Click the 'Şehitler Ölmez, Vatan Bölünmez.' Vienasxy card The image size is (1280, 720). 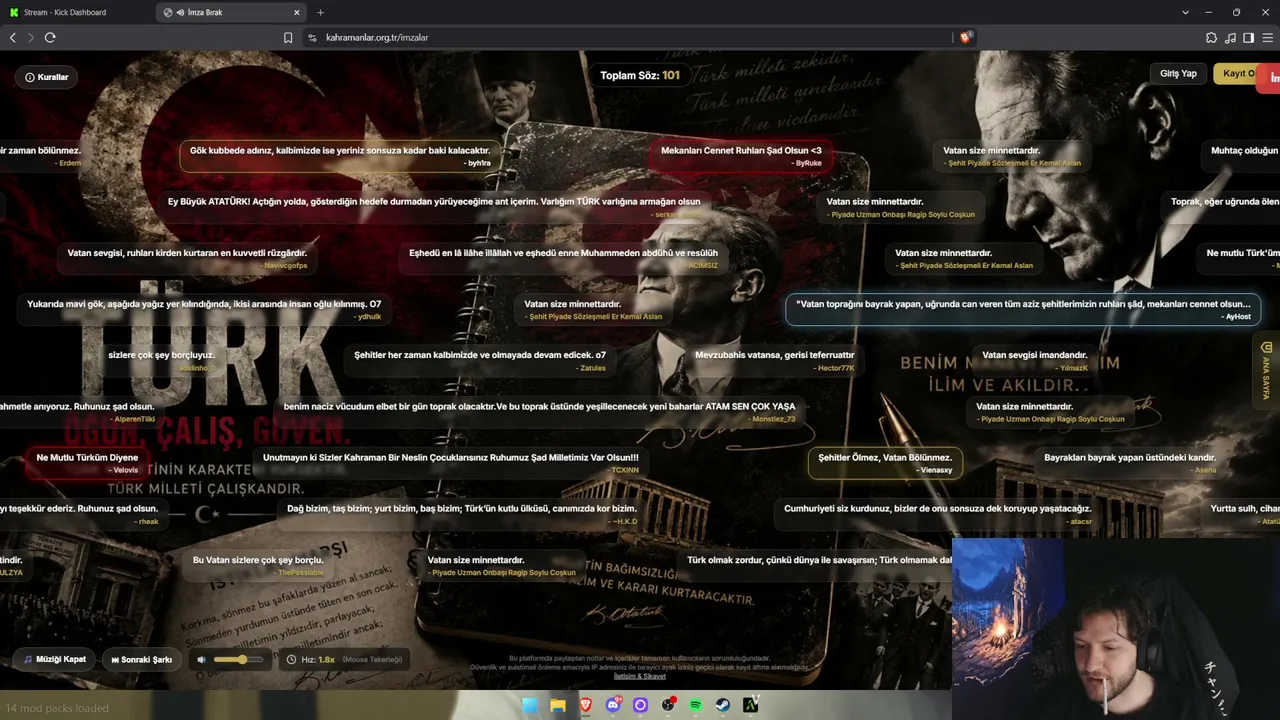885,463
